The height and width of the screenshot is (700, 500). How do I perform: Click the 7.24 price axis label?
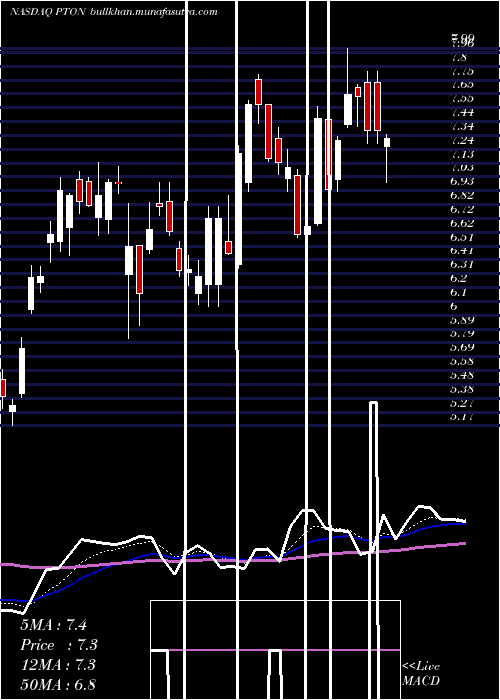[462, 140]
